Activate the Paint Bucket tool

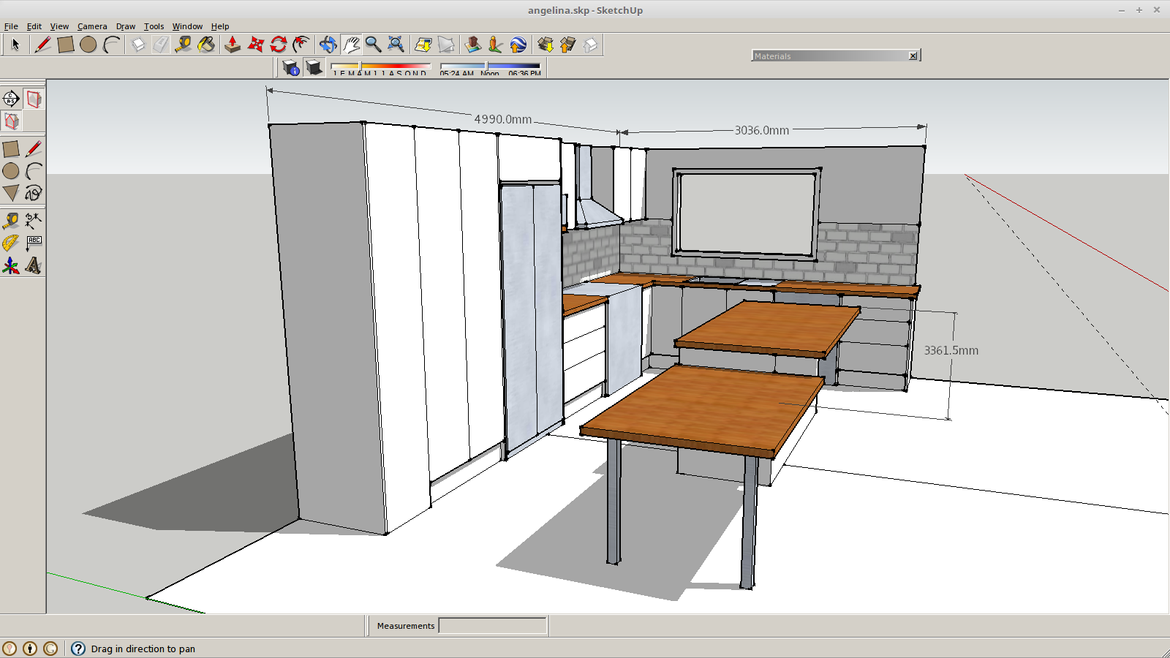tap(206, 44)
